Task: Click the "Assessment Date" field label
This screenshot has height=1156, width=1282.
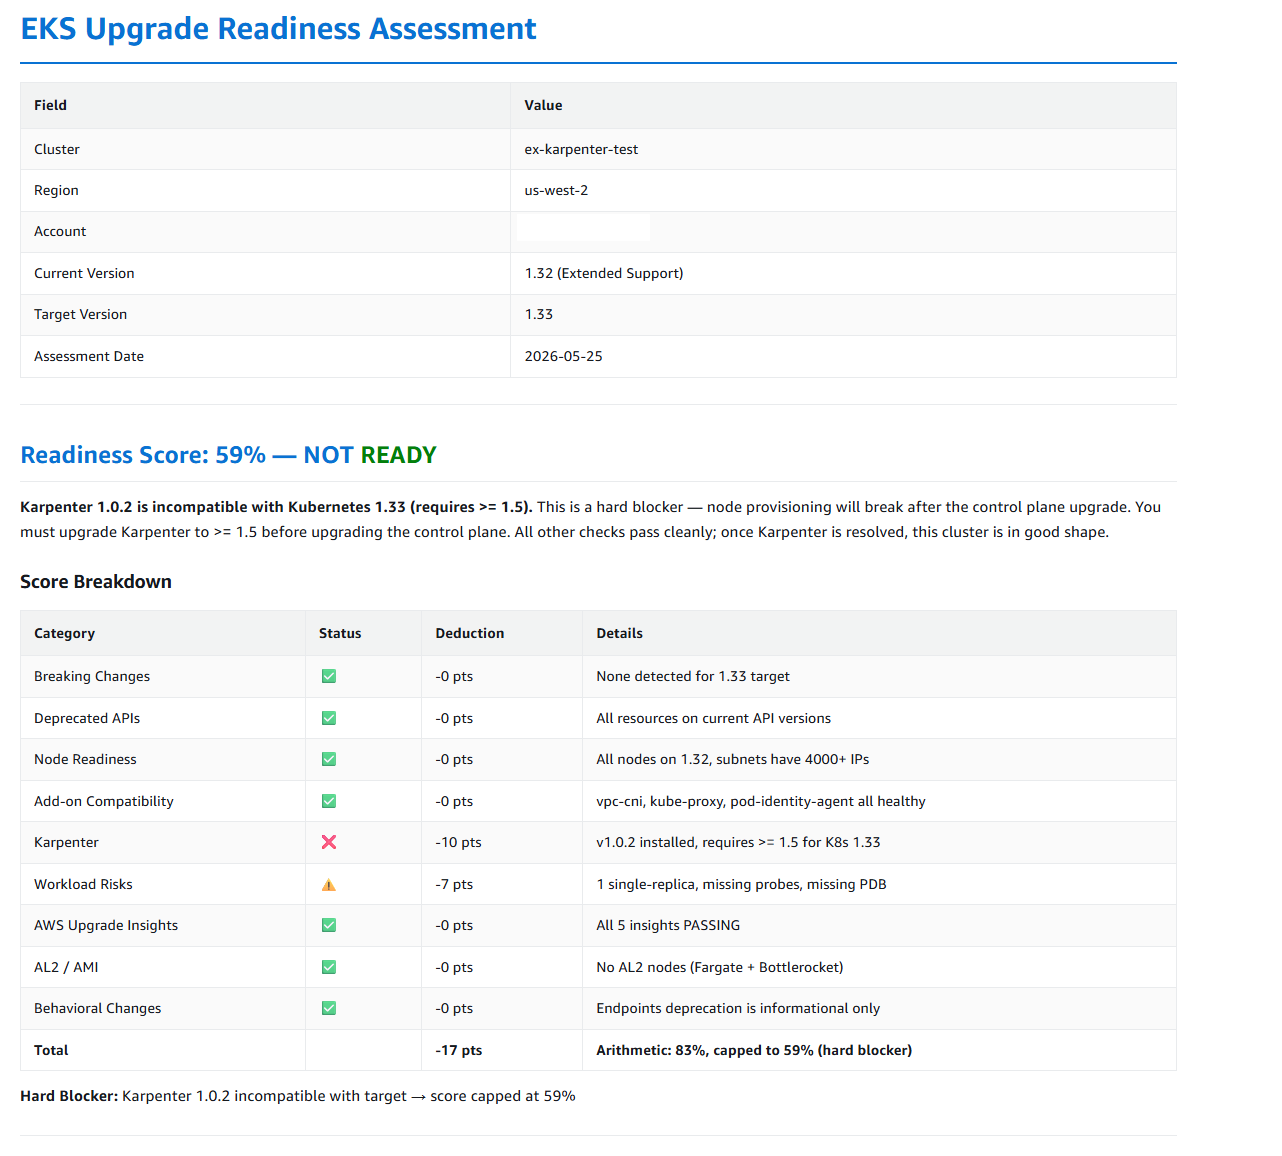Action: (x=89, y=356)
